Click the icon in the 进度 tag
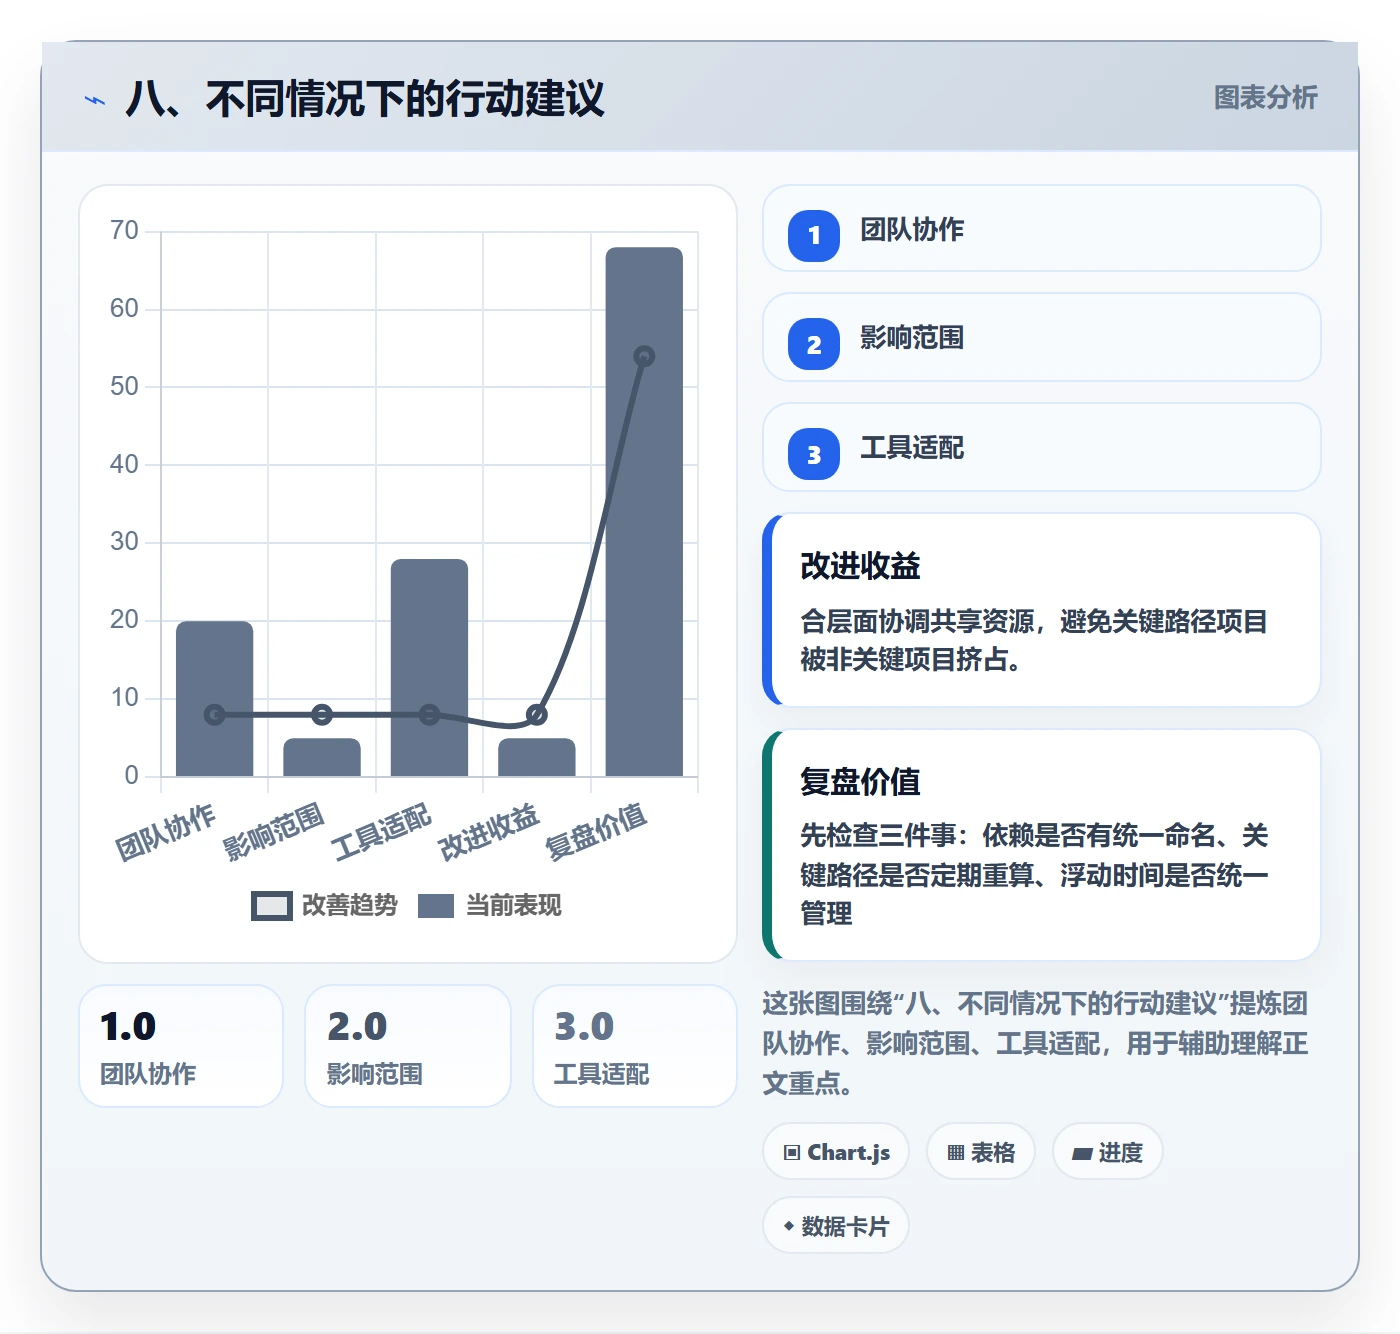Screen dimensions: 1400x1334 (x=1082, y=1153)
